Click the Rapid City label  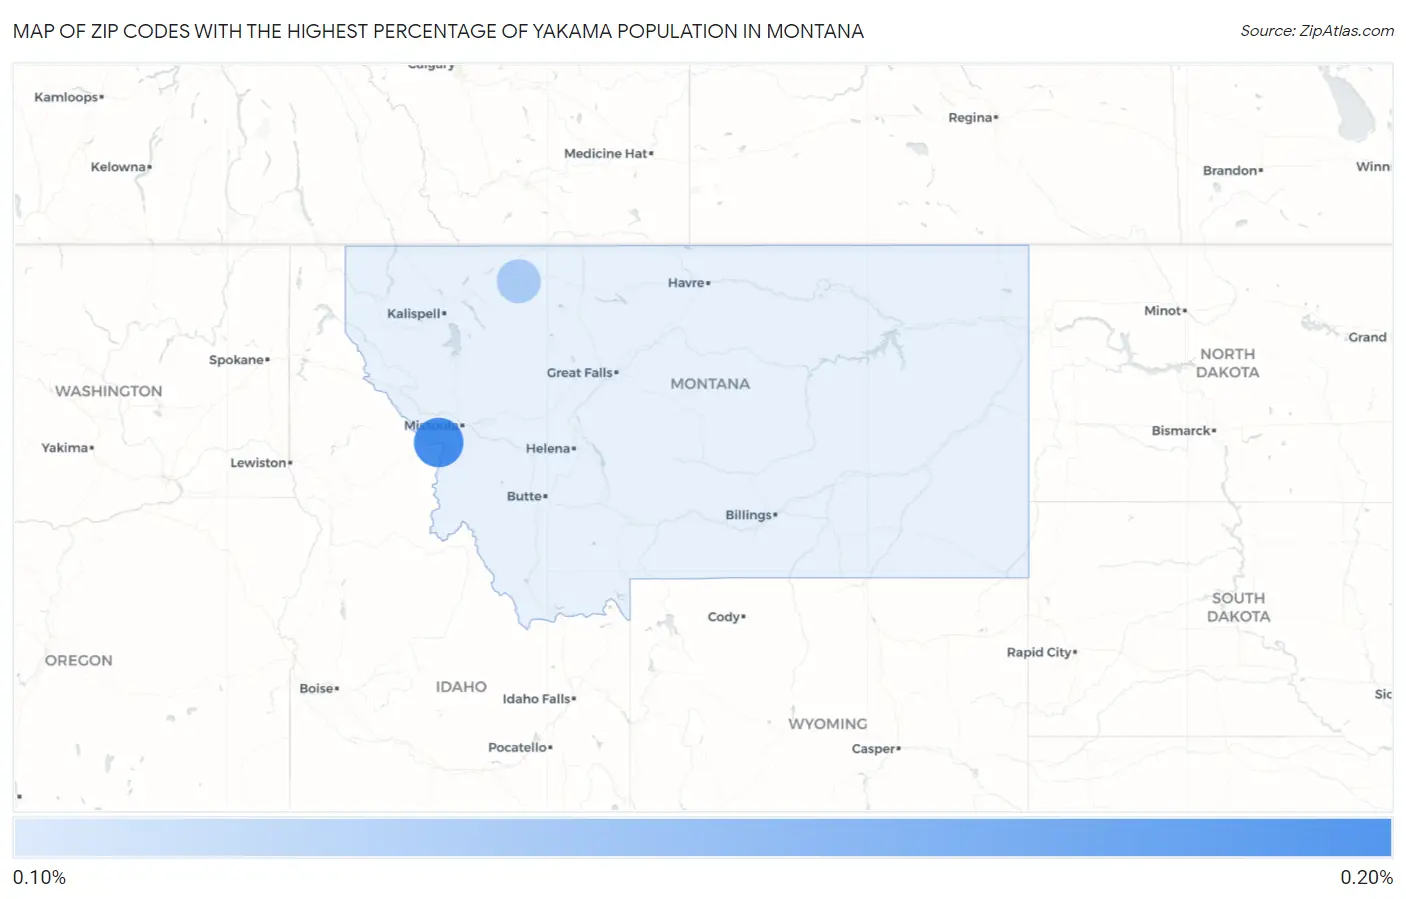coord(1042,652)
